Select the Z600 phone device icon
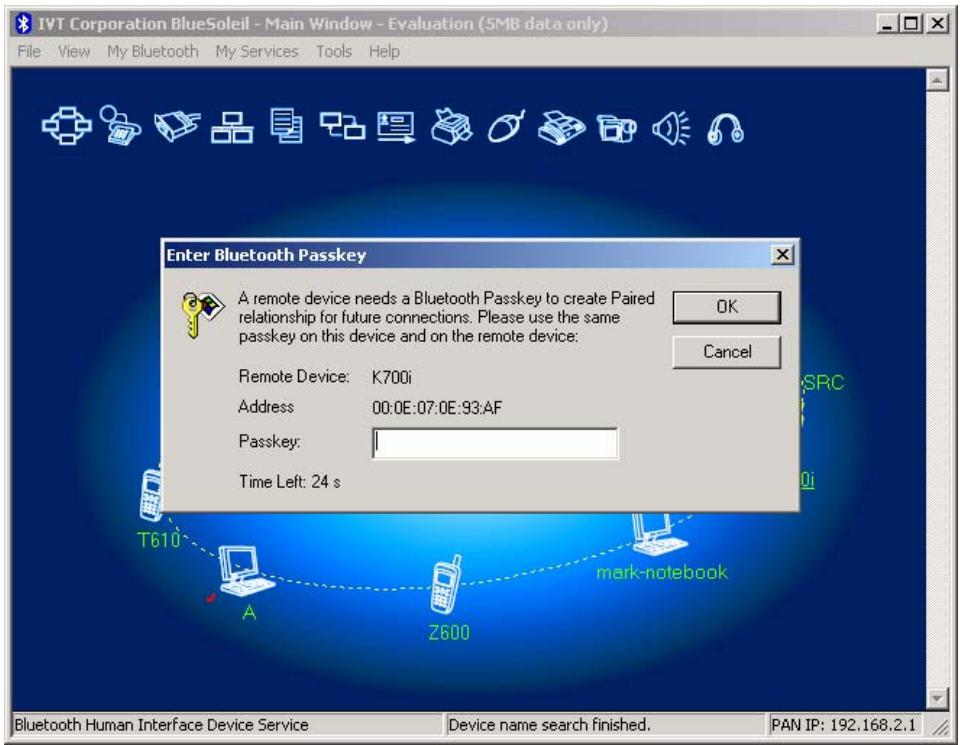The height and width of the screenshot is (745, 960). point(446,585)
